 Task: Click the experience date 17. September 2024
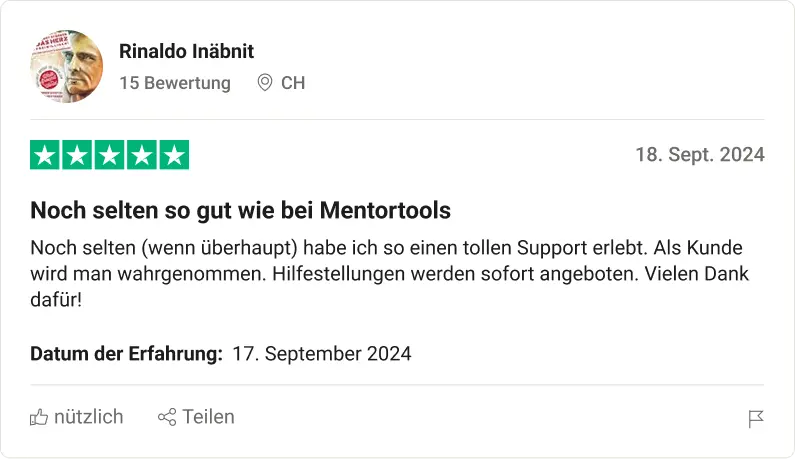coord(321,353)
